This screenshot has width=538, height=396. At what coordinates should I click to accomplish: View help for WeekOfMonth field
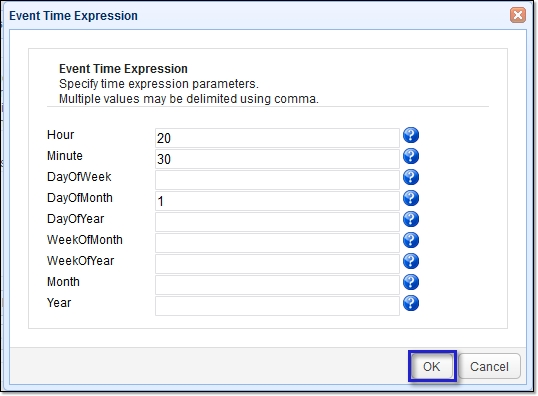(x=411, y=240)
